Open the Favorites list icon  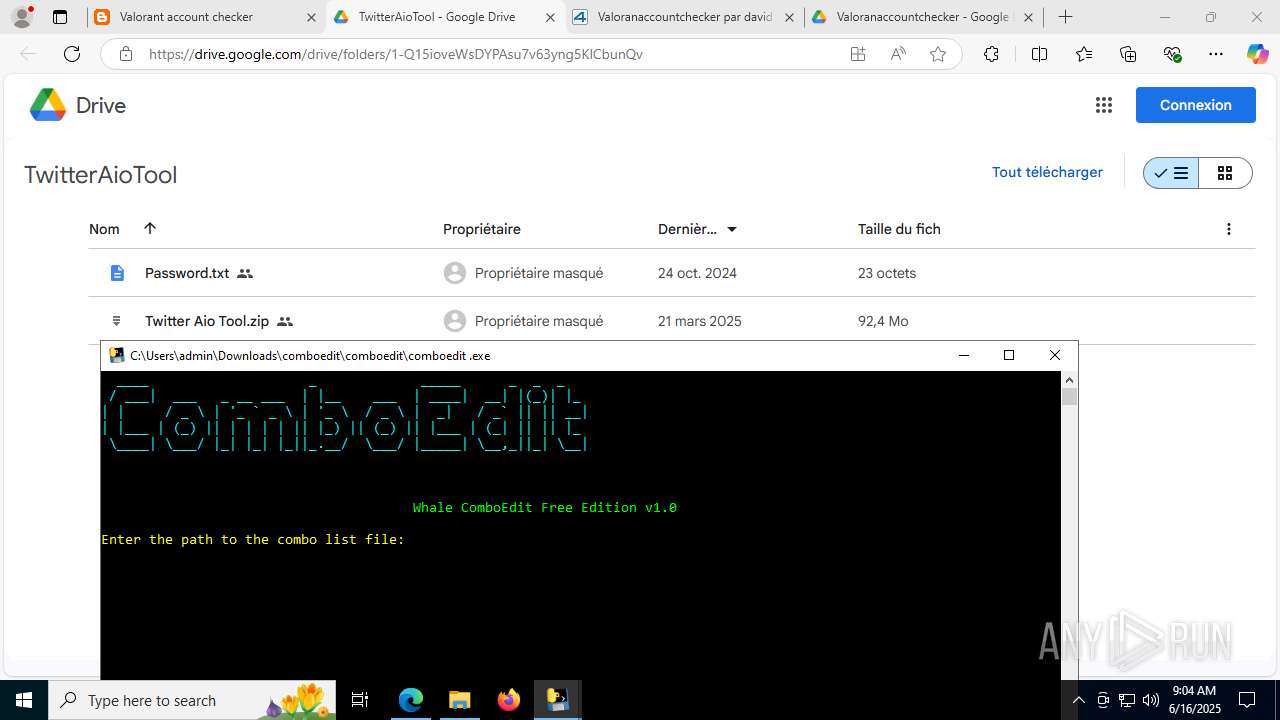(x=1084, y=54)
